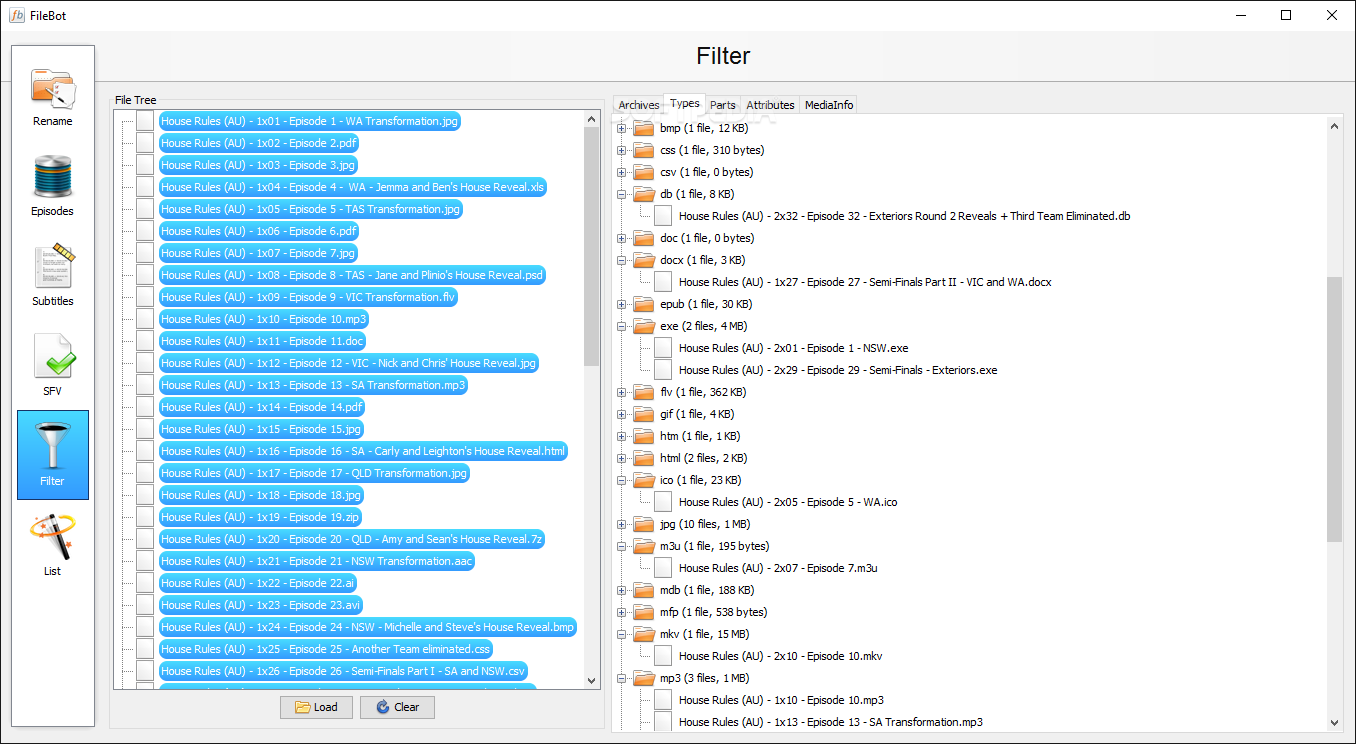Image resolution: width=1356 pixels, height=744 pixels.
Task: Select 1x19 Episode 19.zip file
Action: point(260,517)
